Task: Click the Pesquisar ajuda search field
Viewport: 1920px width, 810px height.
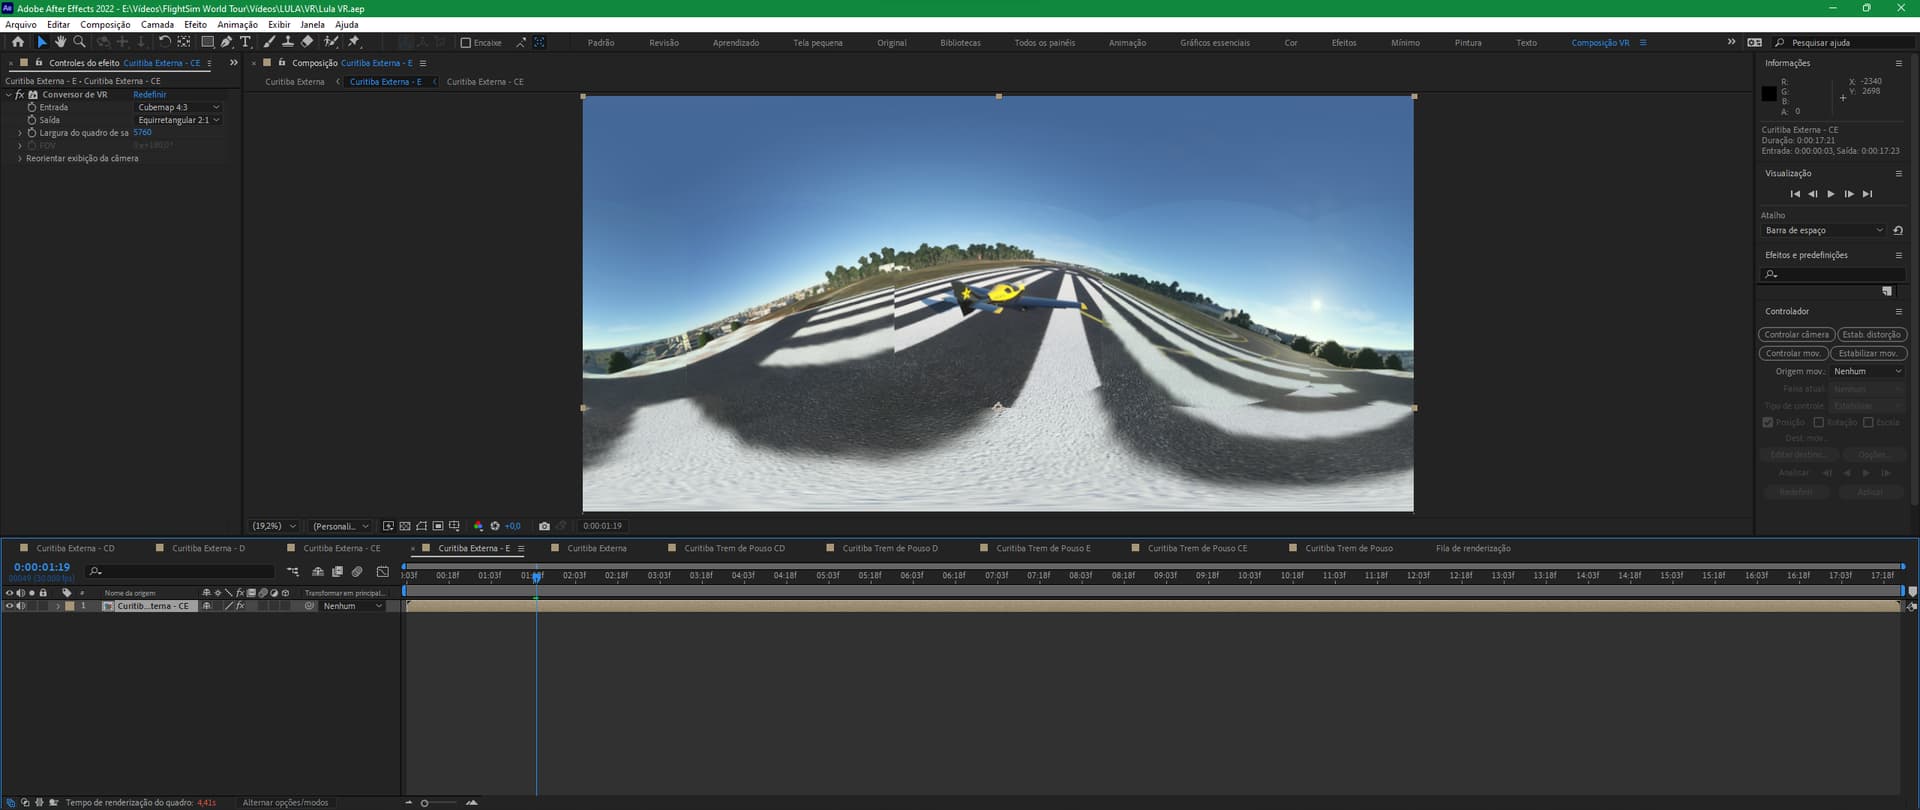Action: point(1845,43)
